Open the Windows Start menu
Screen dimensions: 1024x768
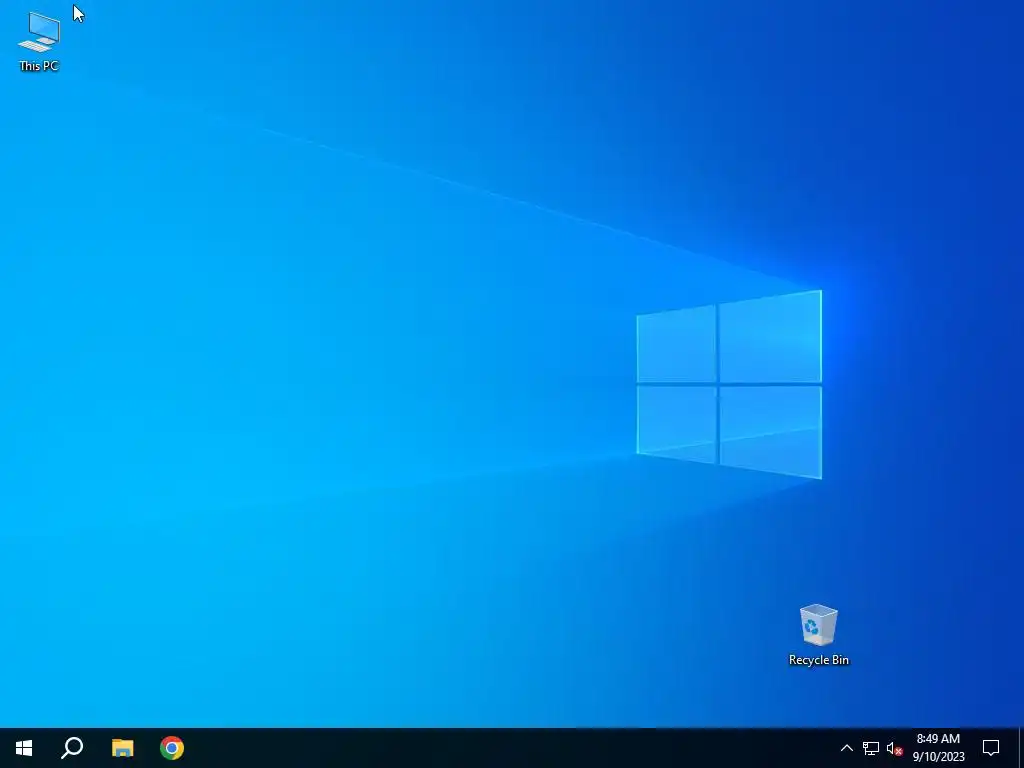pyautogui.click(x=24, y=748)
